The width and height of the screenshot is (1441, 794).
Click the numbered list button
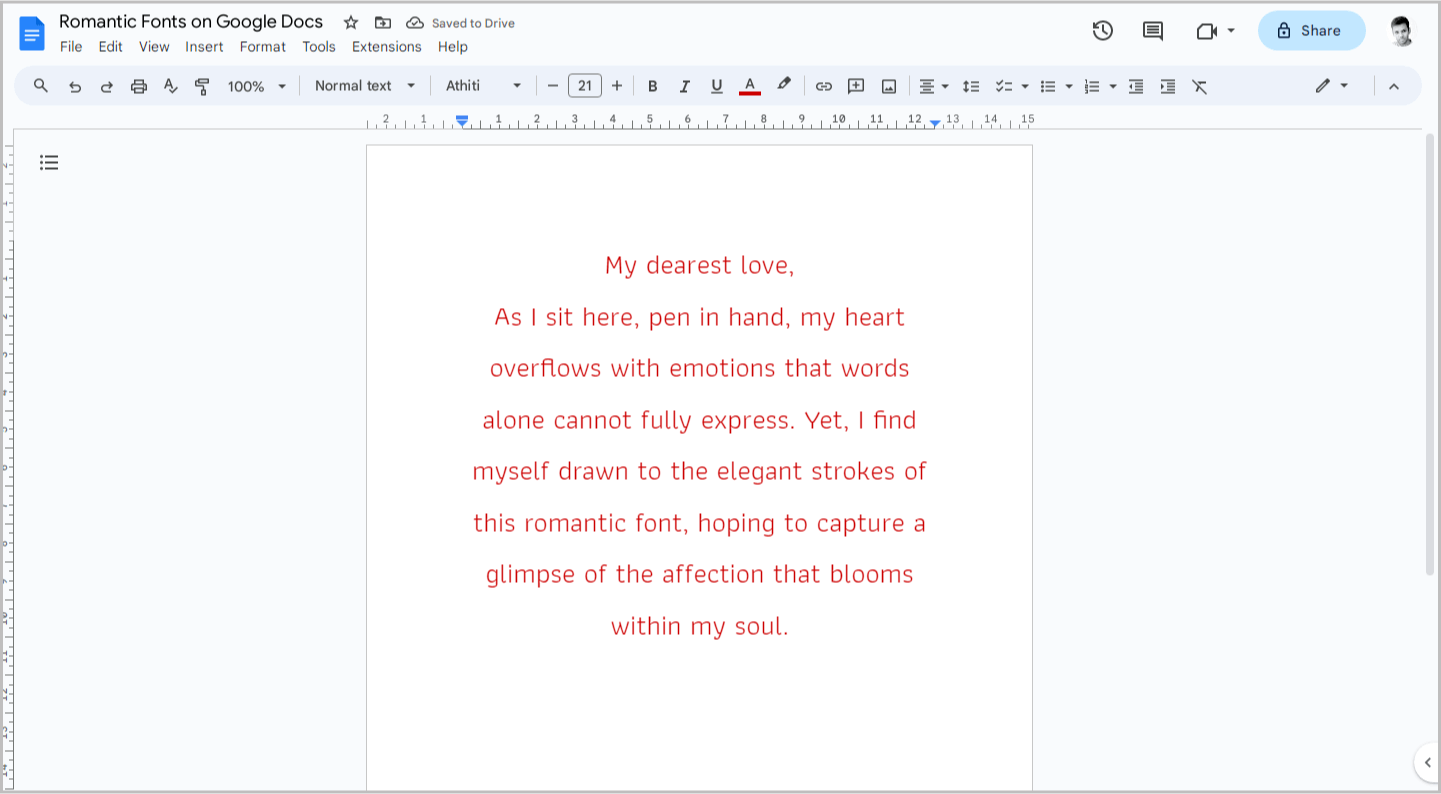pos(1092,86)
